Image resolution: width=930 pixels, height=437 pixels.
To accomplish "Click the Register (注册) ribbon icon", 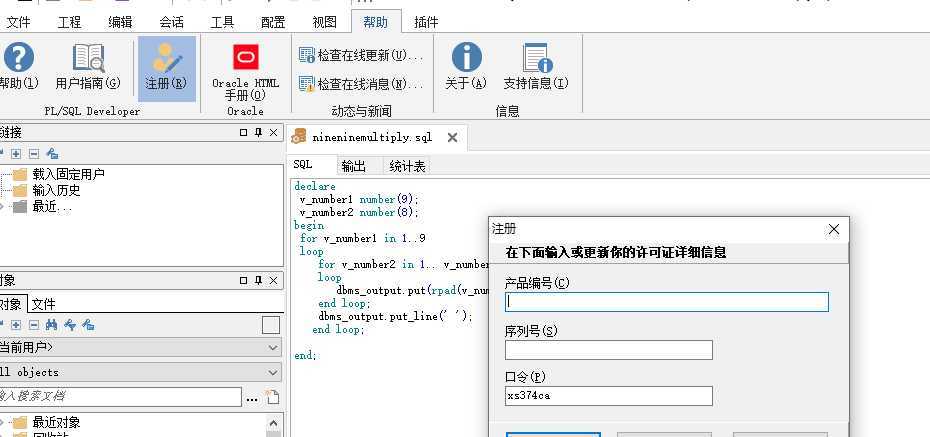I will [x=167, y=68].
